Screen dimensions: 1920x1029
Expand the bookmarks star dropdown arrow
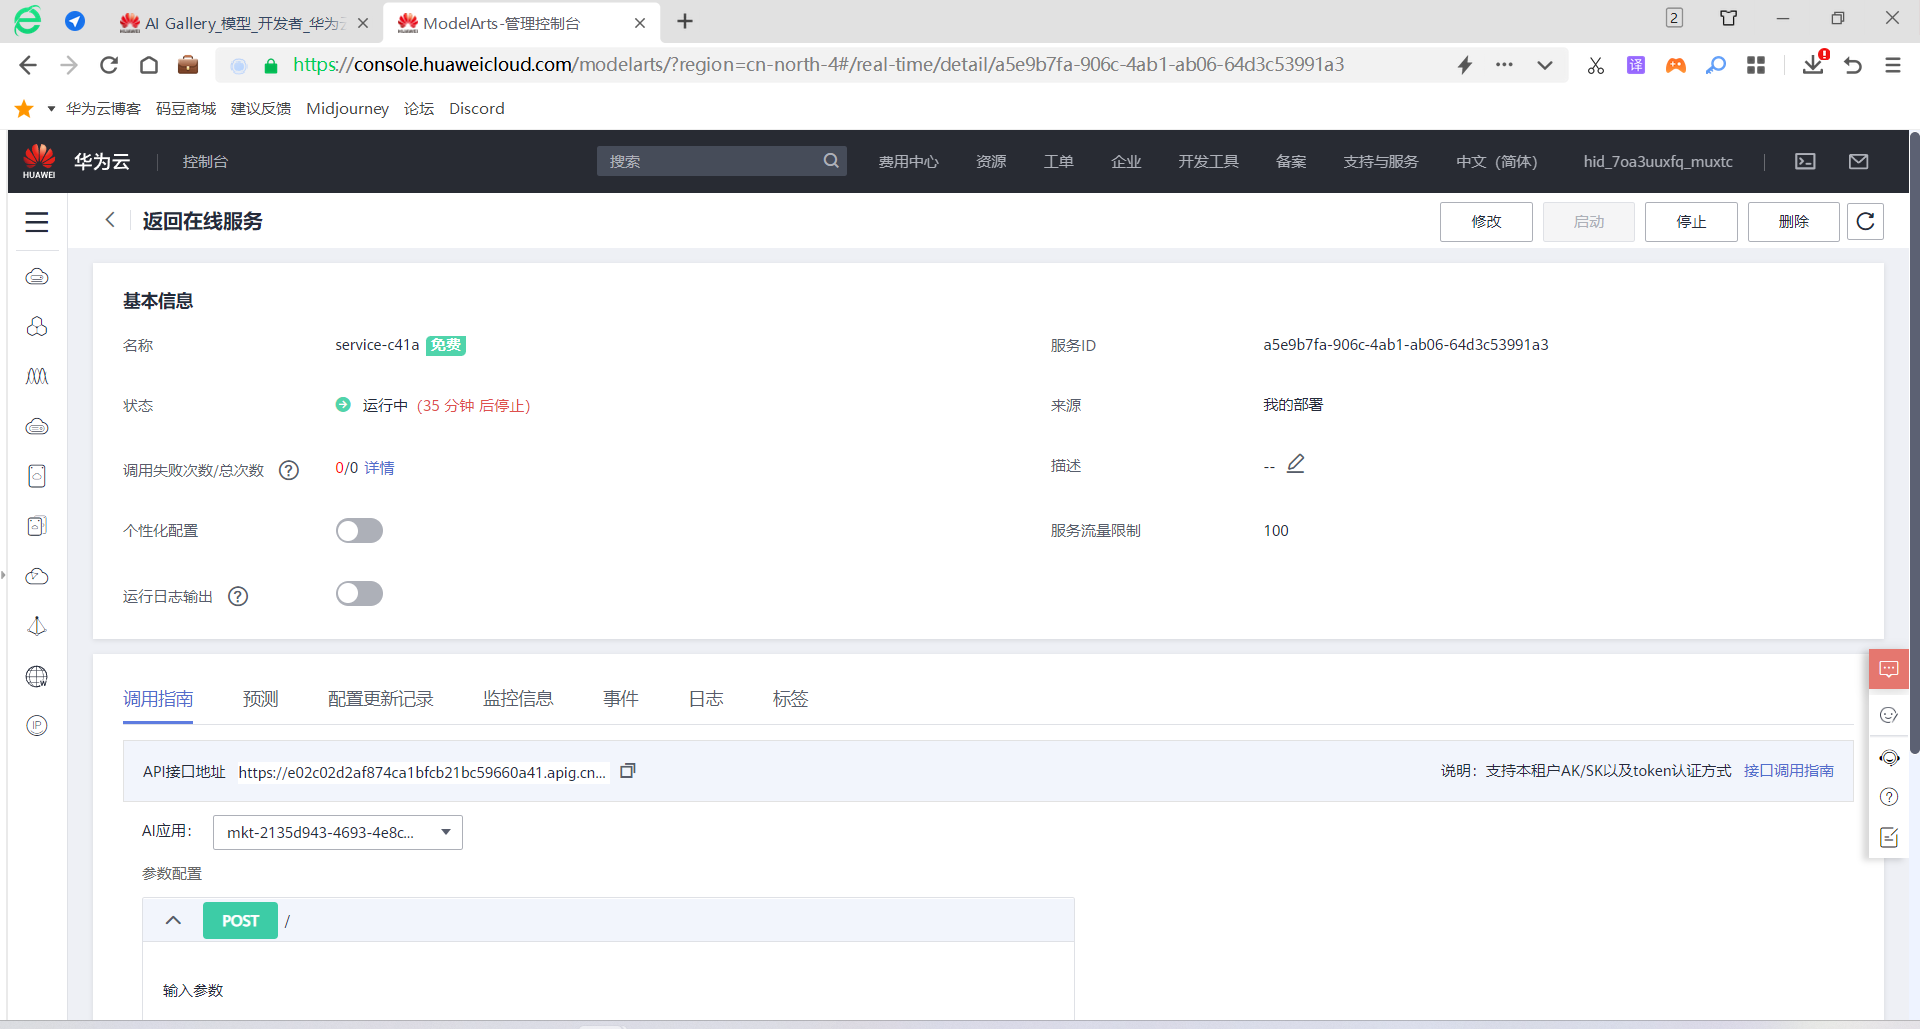(x=51, y=109)
